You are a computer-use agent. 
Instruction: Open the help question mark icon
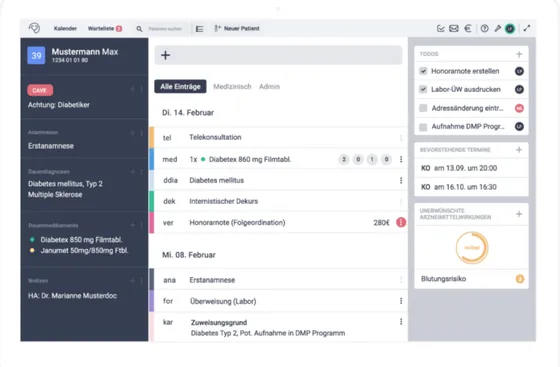[x=484, y=29]
